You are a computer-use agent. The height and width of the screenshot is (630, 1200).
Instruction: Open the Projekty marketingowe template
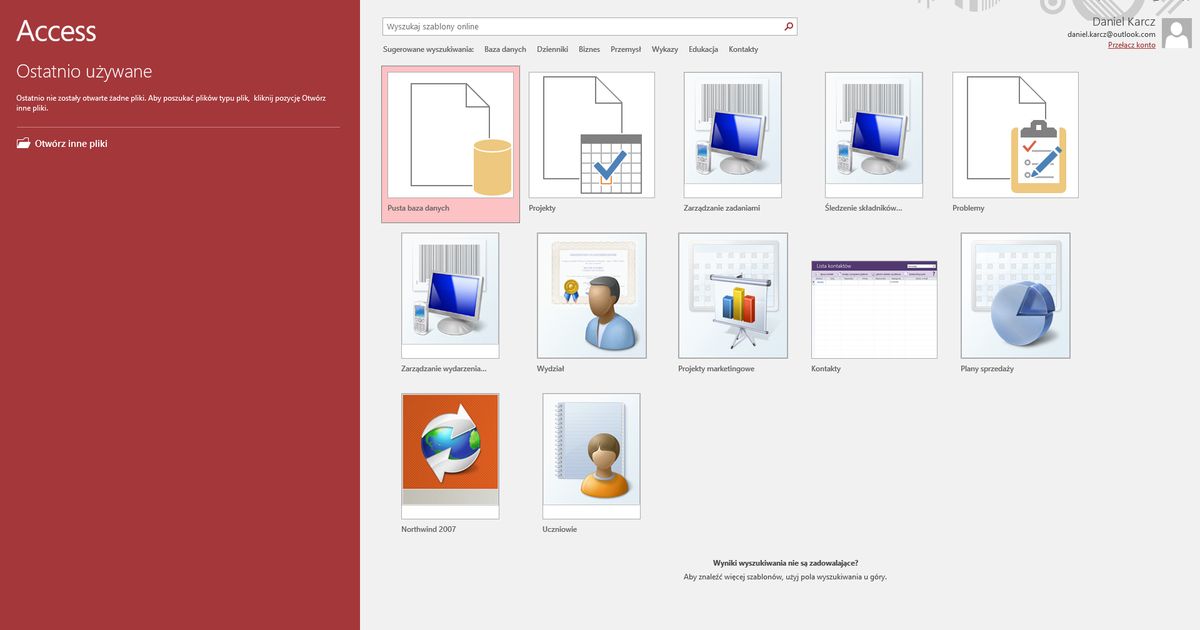coord(733,295)
